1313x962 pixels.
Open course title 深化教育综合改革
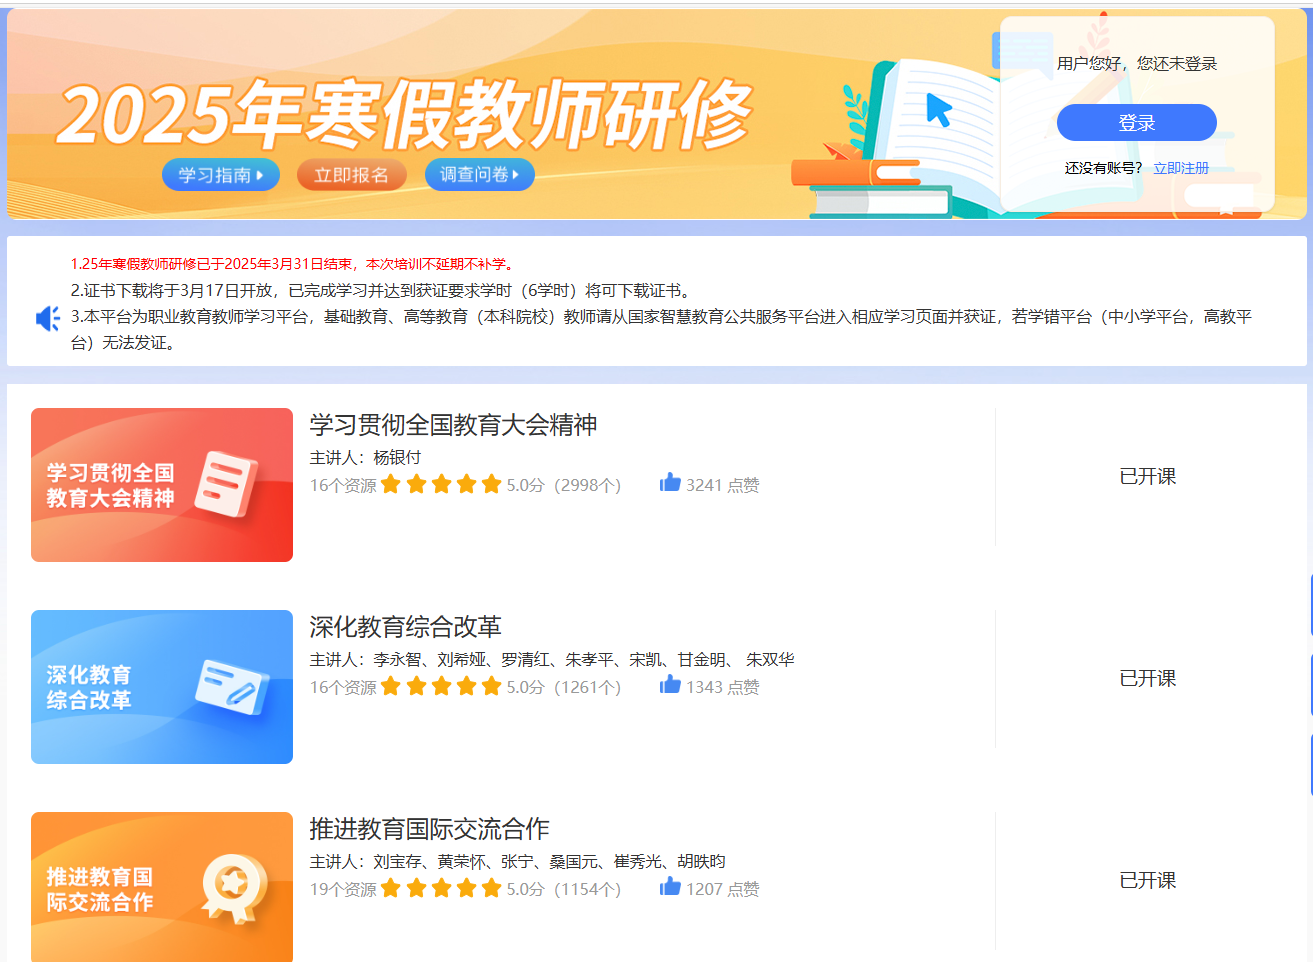[405, 627]
